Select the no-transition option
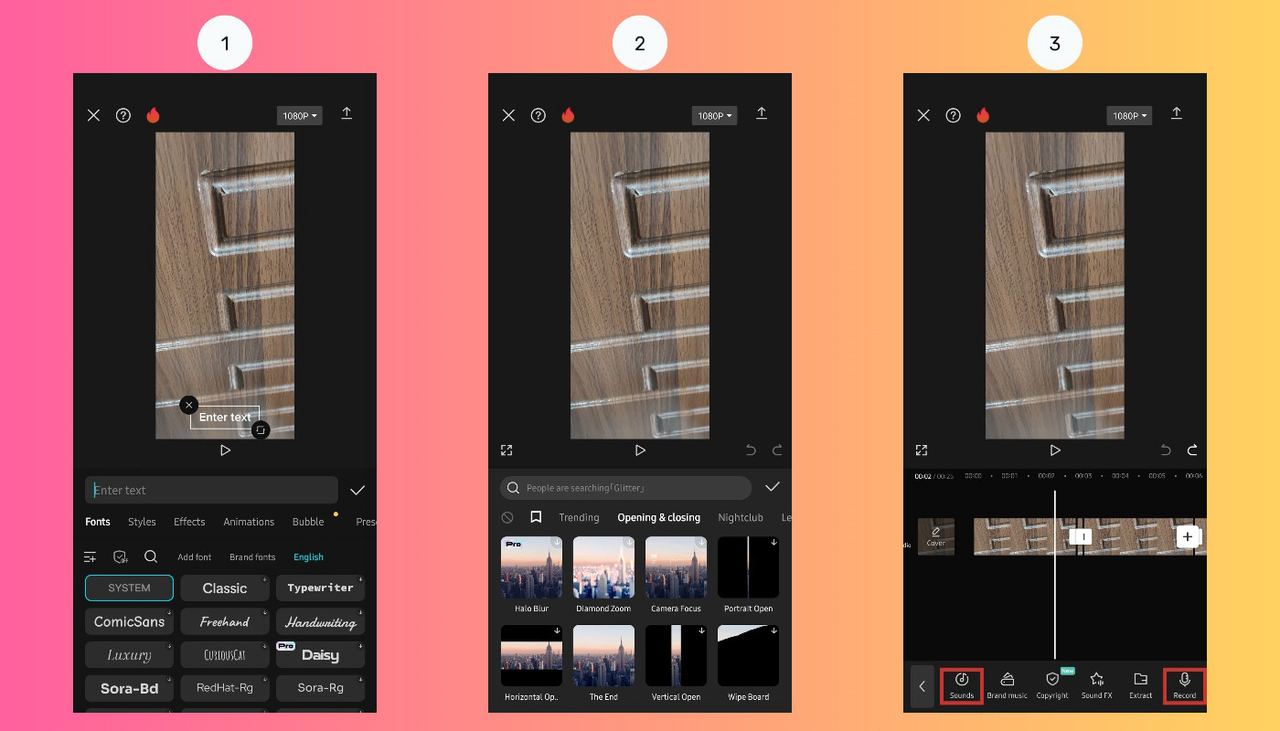 click(x=508, y=517)
